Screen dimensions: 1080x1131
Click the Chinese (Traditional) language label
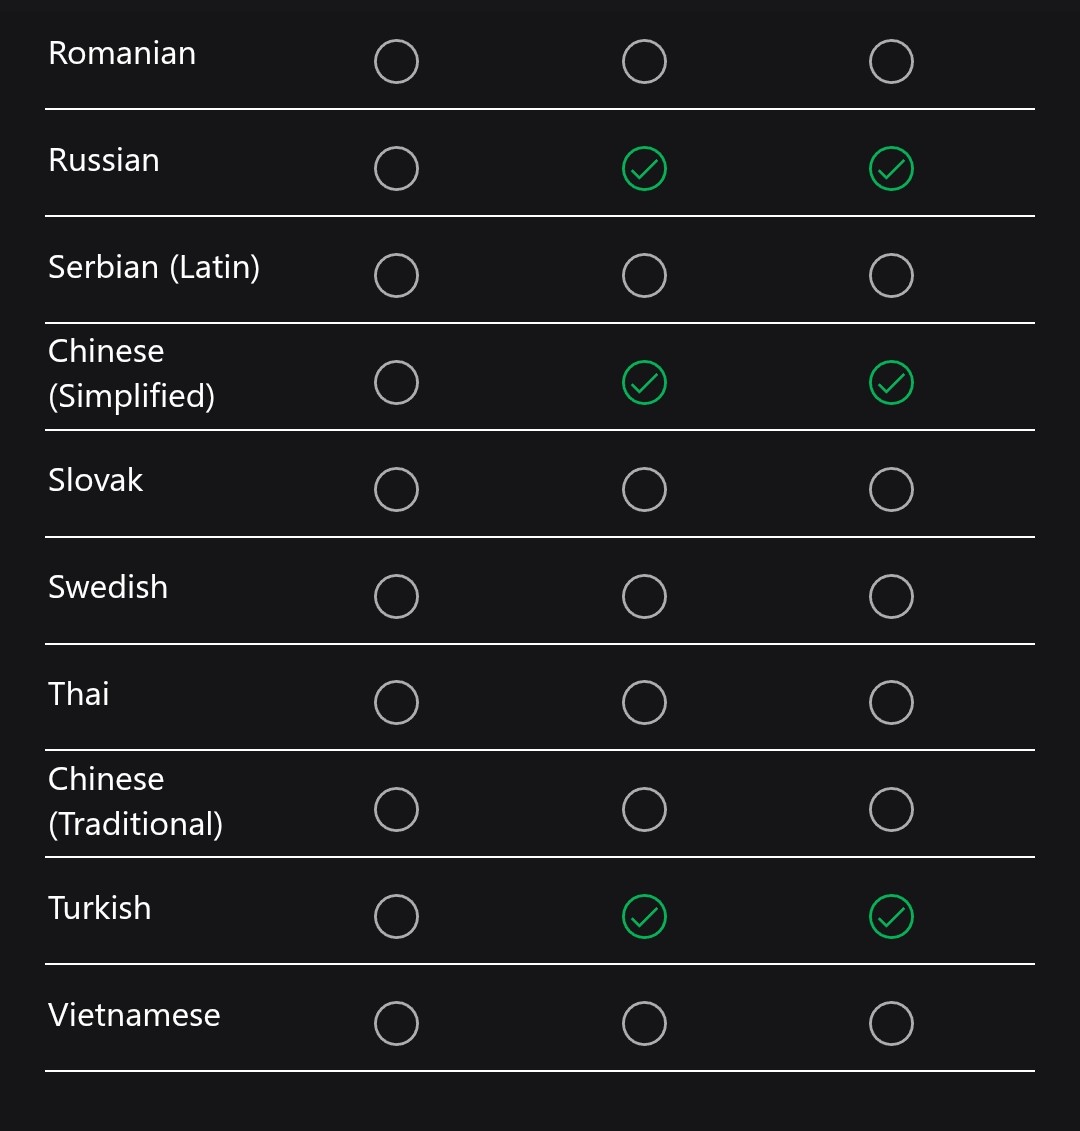135,801
